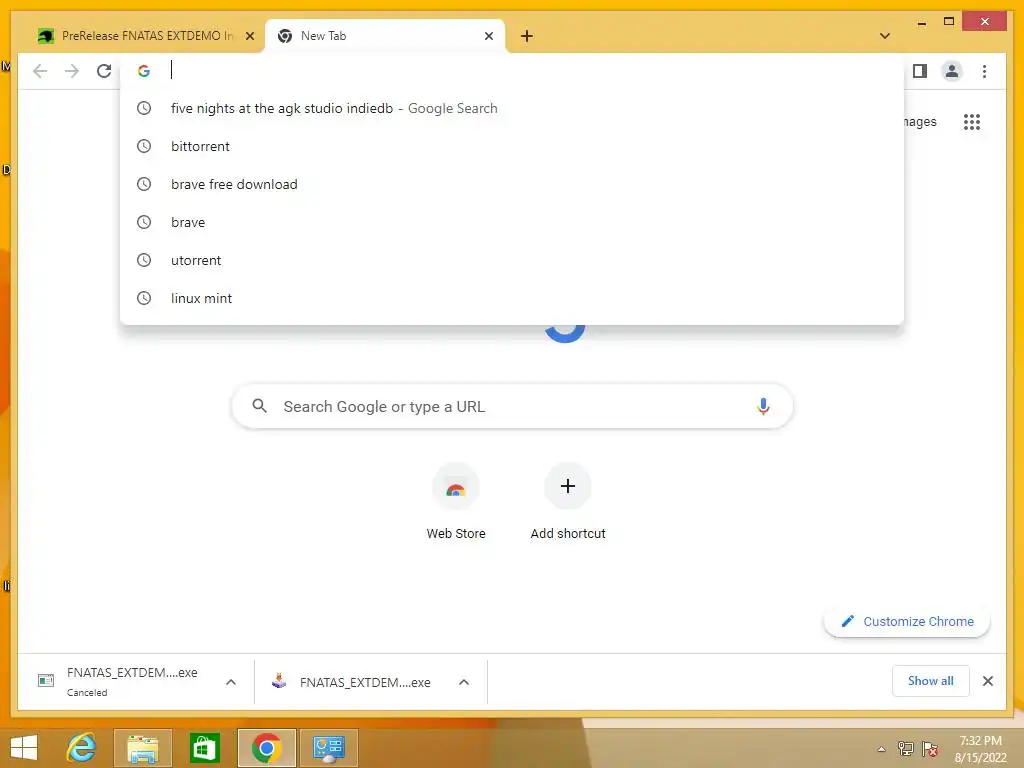The image size is (1024, 768).
Task: Click the Action Center flag icon
Action: click(x=930, y=748)
